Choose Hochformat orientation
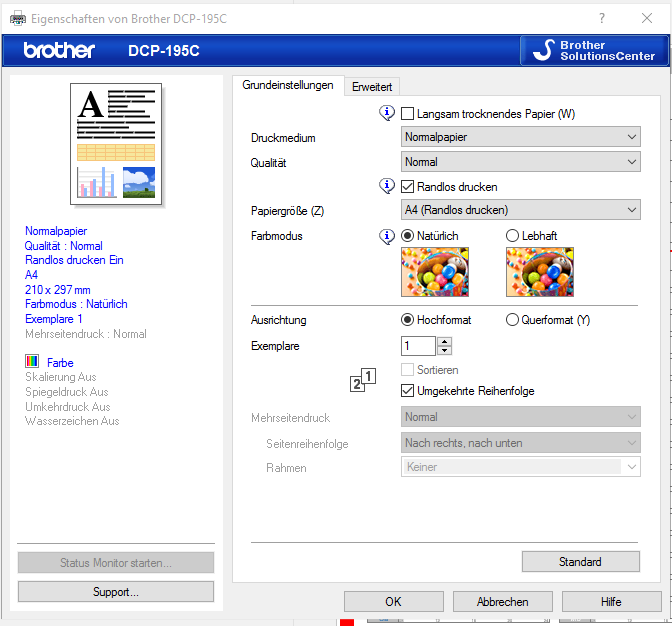Screen dimensions: 672x626 (407, 320)
